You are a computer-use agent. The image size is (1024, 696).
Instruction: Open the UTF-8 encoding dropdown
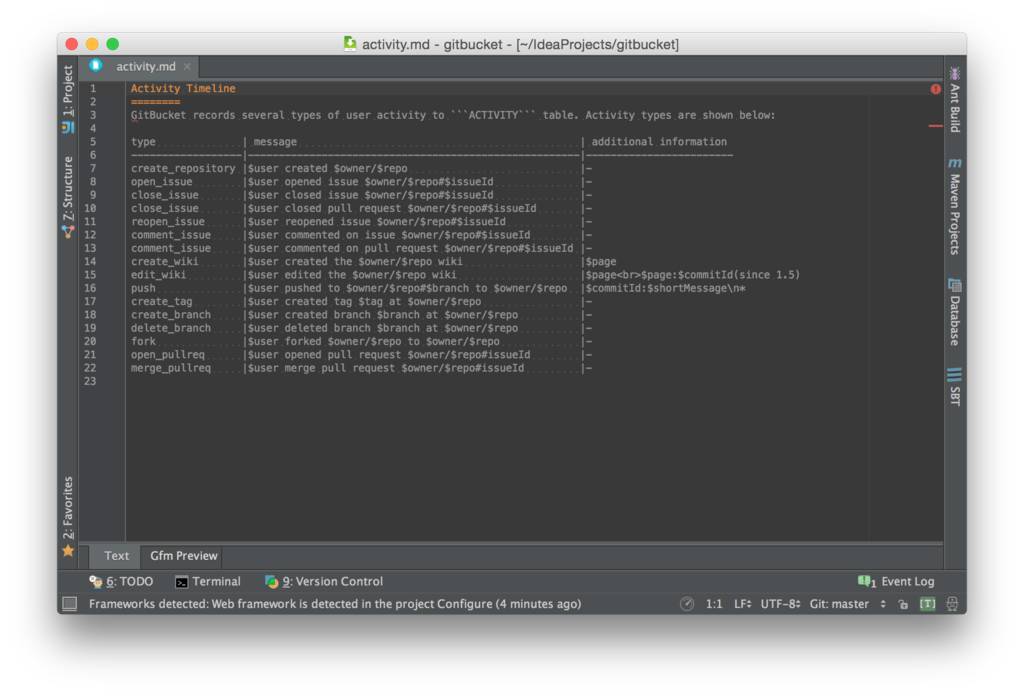(x=780, y=604)
